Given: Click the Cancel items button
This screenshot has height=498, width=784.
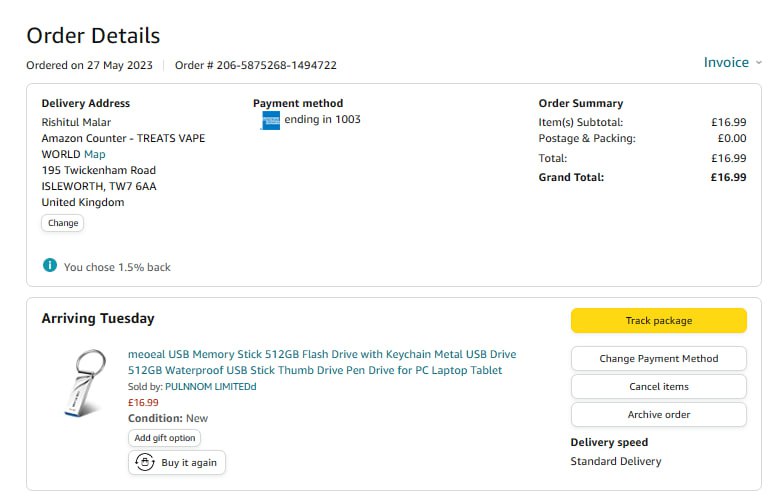Looking at the screenshot, I should tap(658, 387).
